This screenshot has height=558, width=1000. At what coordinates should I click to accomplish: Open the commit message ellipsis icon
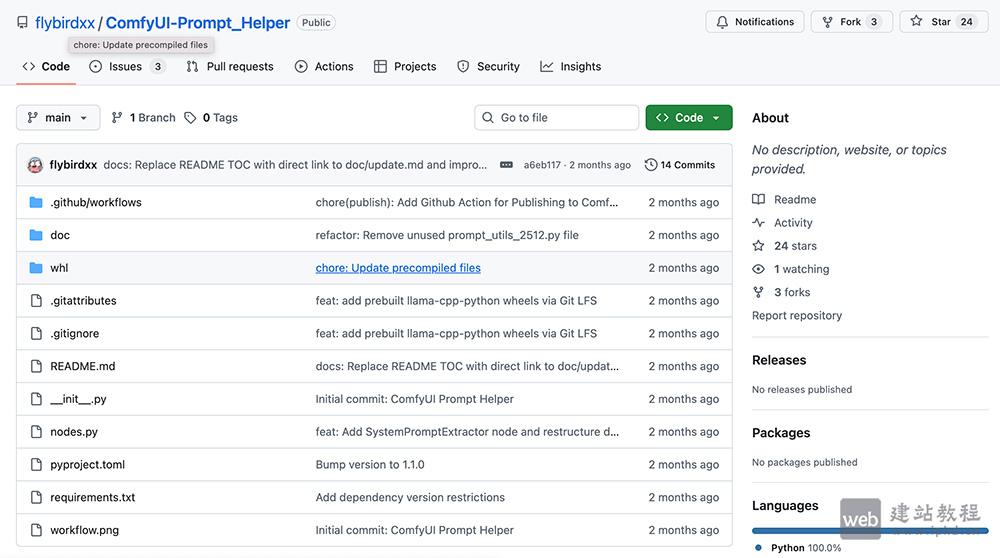pos(506,165)
